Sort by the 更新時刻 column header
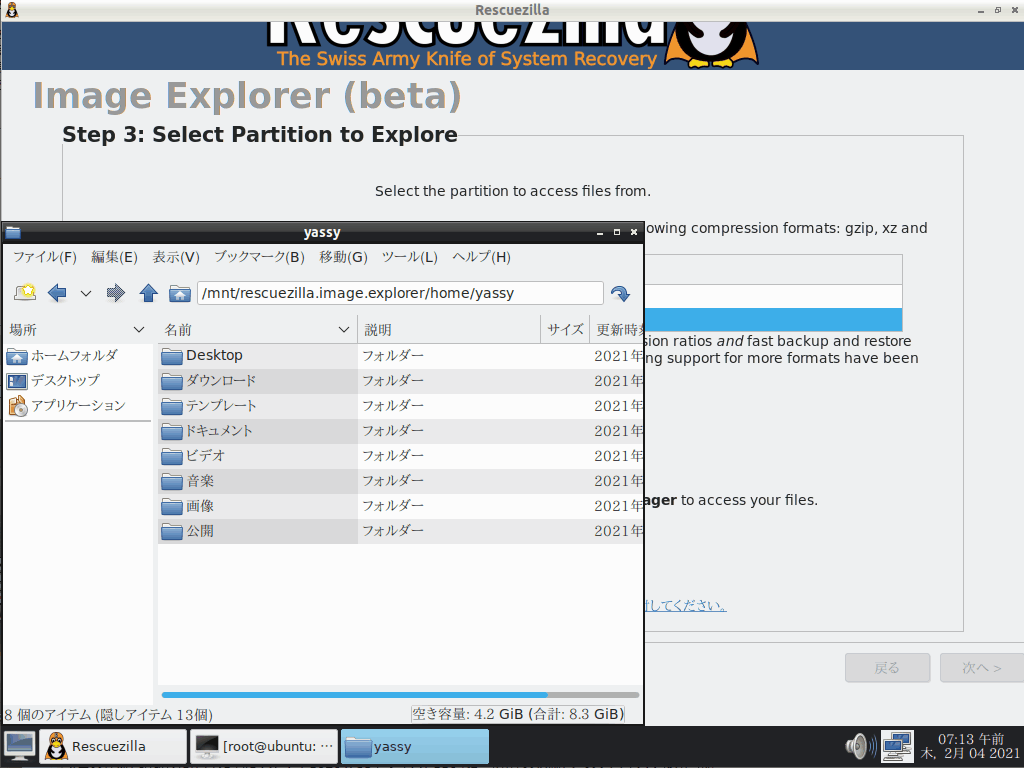The image size is (1024, 768). click(x=616, y=330)
